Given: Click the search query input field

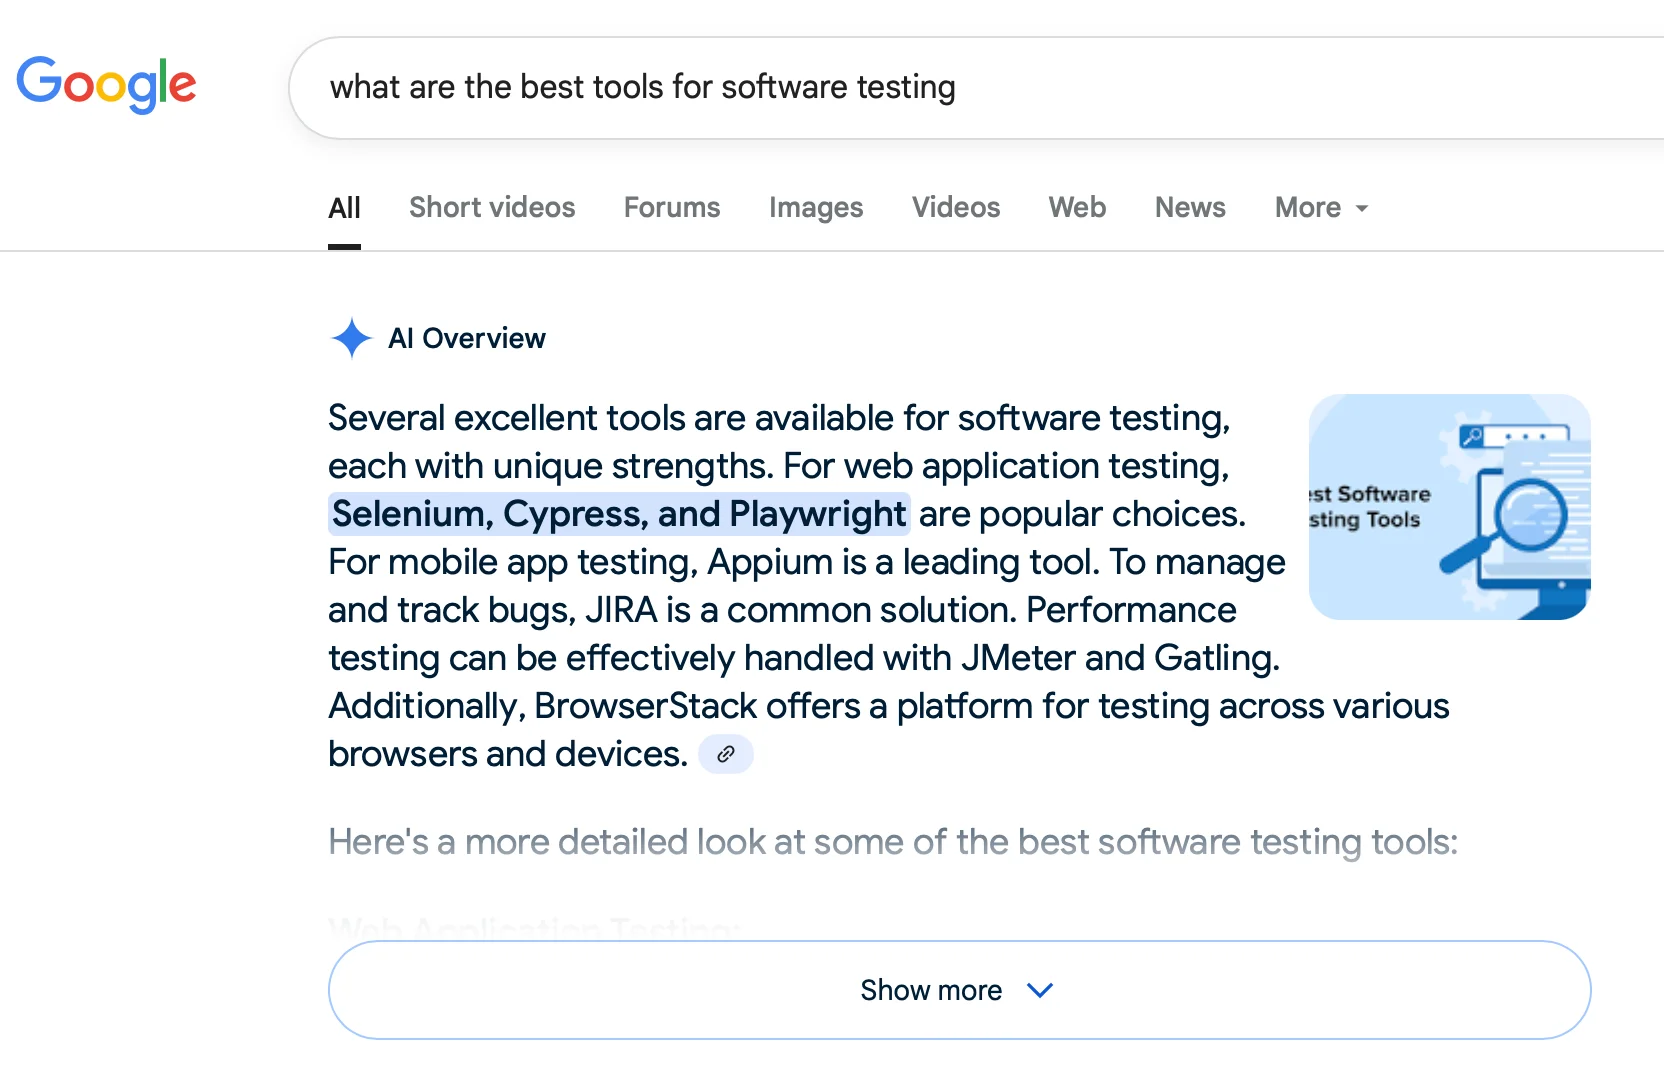Looking at the screenshot, I should pyautogui.click(x=900, y=88).
